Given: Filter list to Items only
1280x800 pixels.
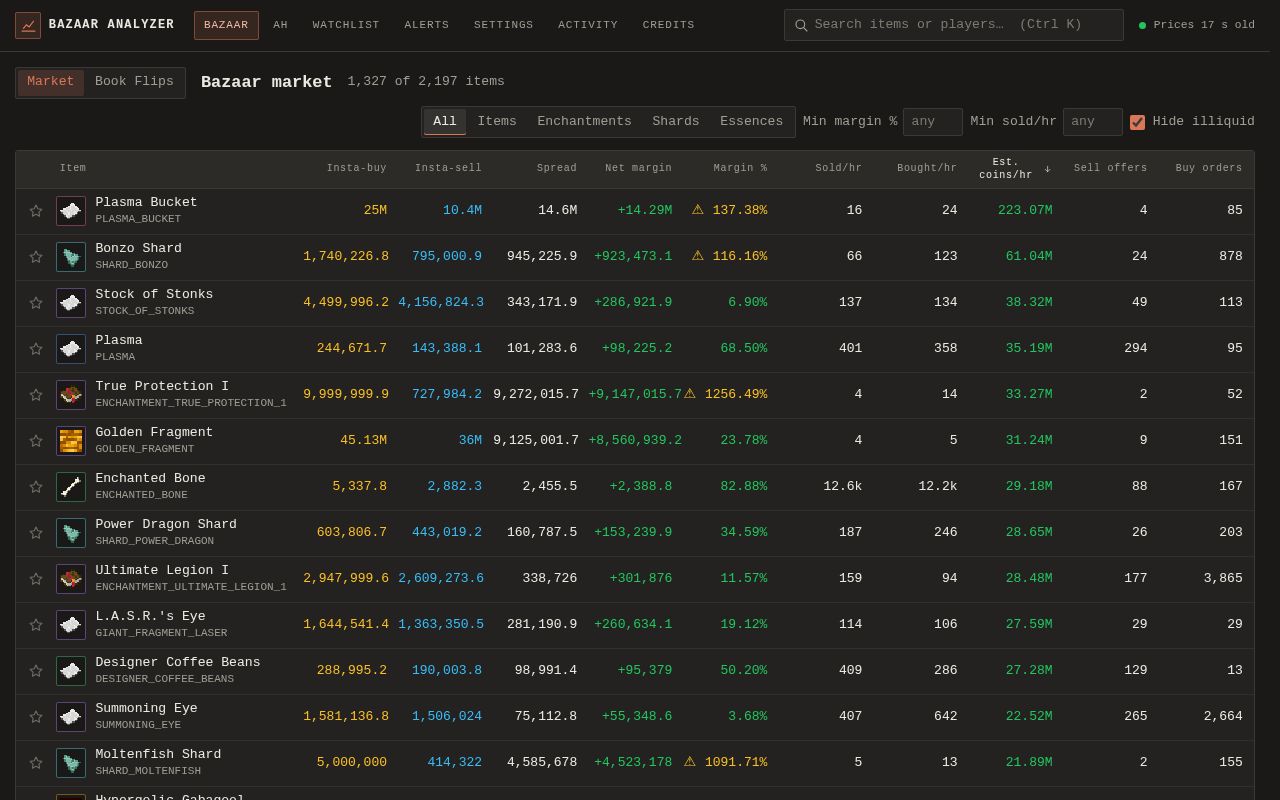Looking at the screenshot, I should (497, 122).
